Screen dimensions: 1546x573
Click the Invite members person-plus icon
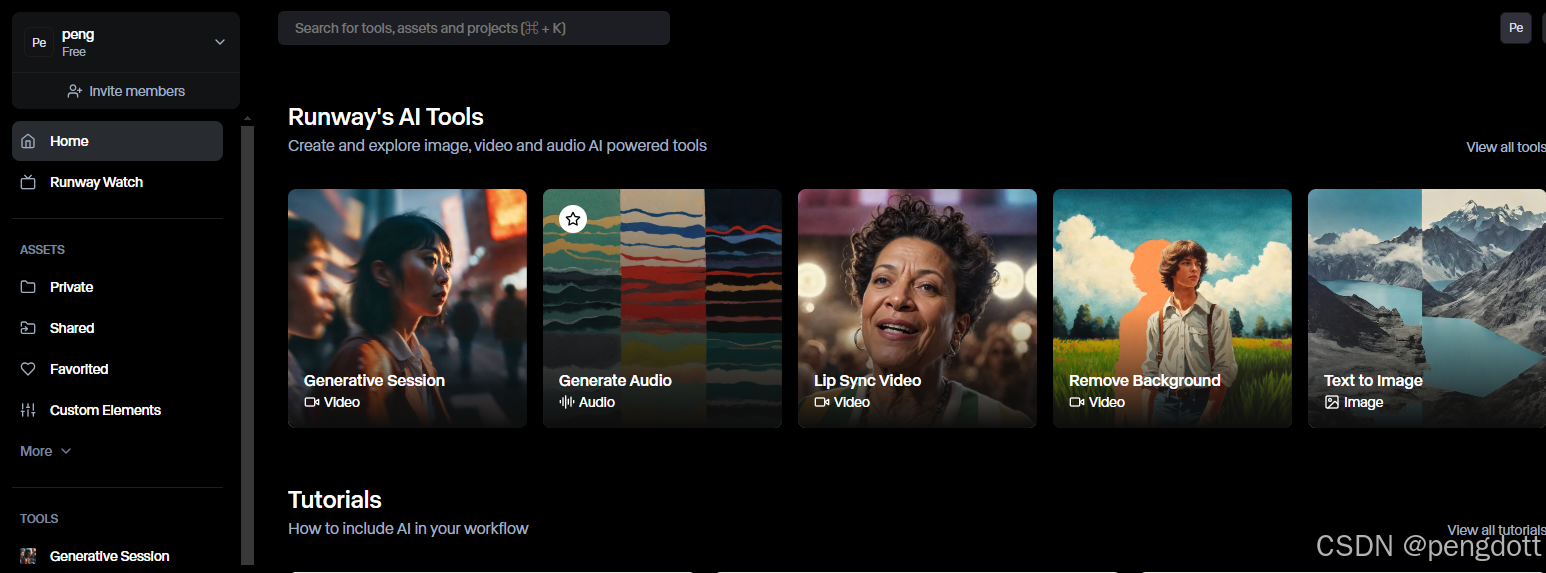(x=75, y=91)
